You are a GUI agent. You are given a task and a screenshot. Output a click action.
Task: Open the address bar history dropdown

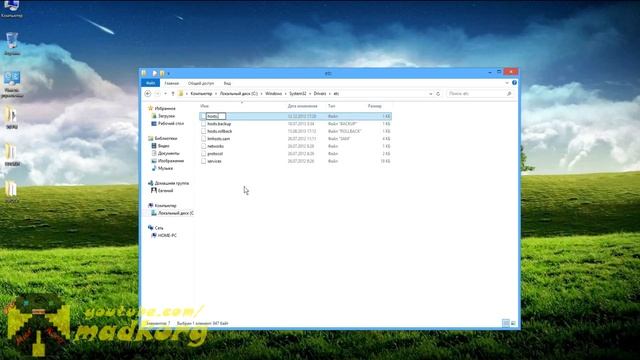point(431,94)
